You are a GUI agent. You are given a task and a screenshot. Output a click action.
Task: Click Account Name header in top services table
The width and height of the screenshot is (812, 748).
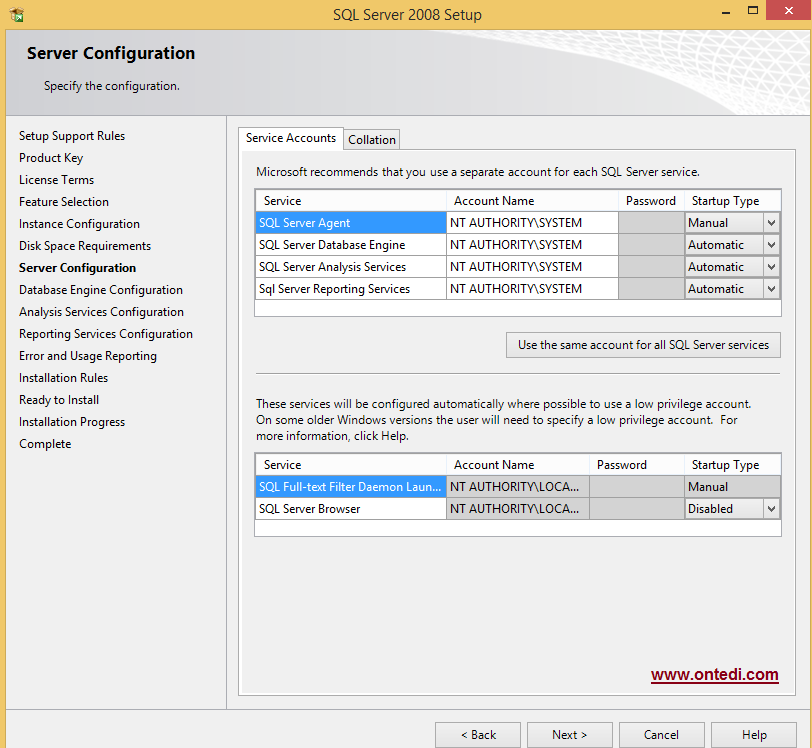tap(532, 201)
